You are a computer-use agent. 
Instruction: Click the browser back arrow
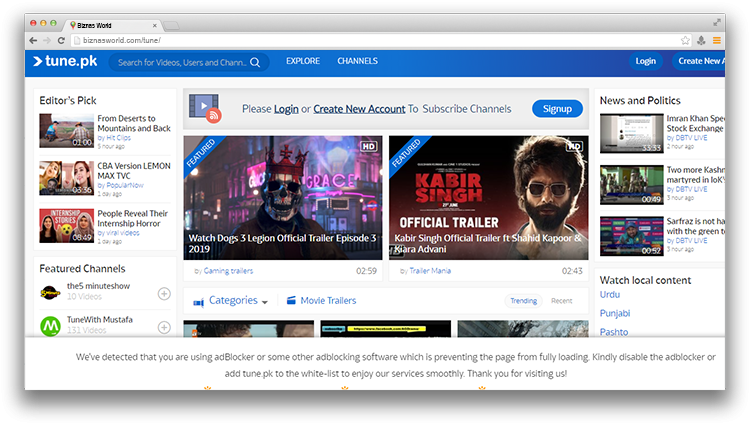click(33, 40)
